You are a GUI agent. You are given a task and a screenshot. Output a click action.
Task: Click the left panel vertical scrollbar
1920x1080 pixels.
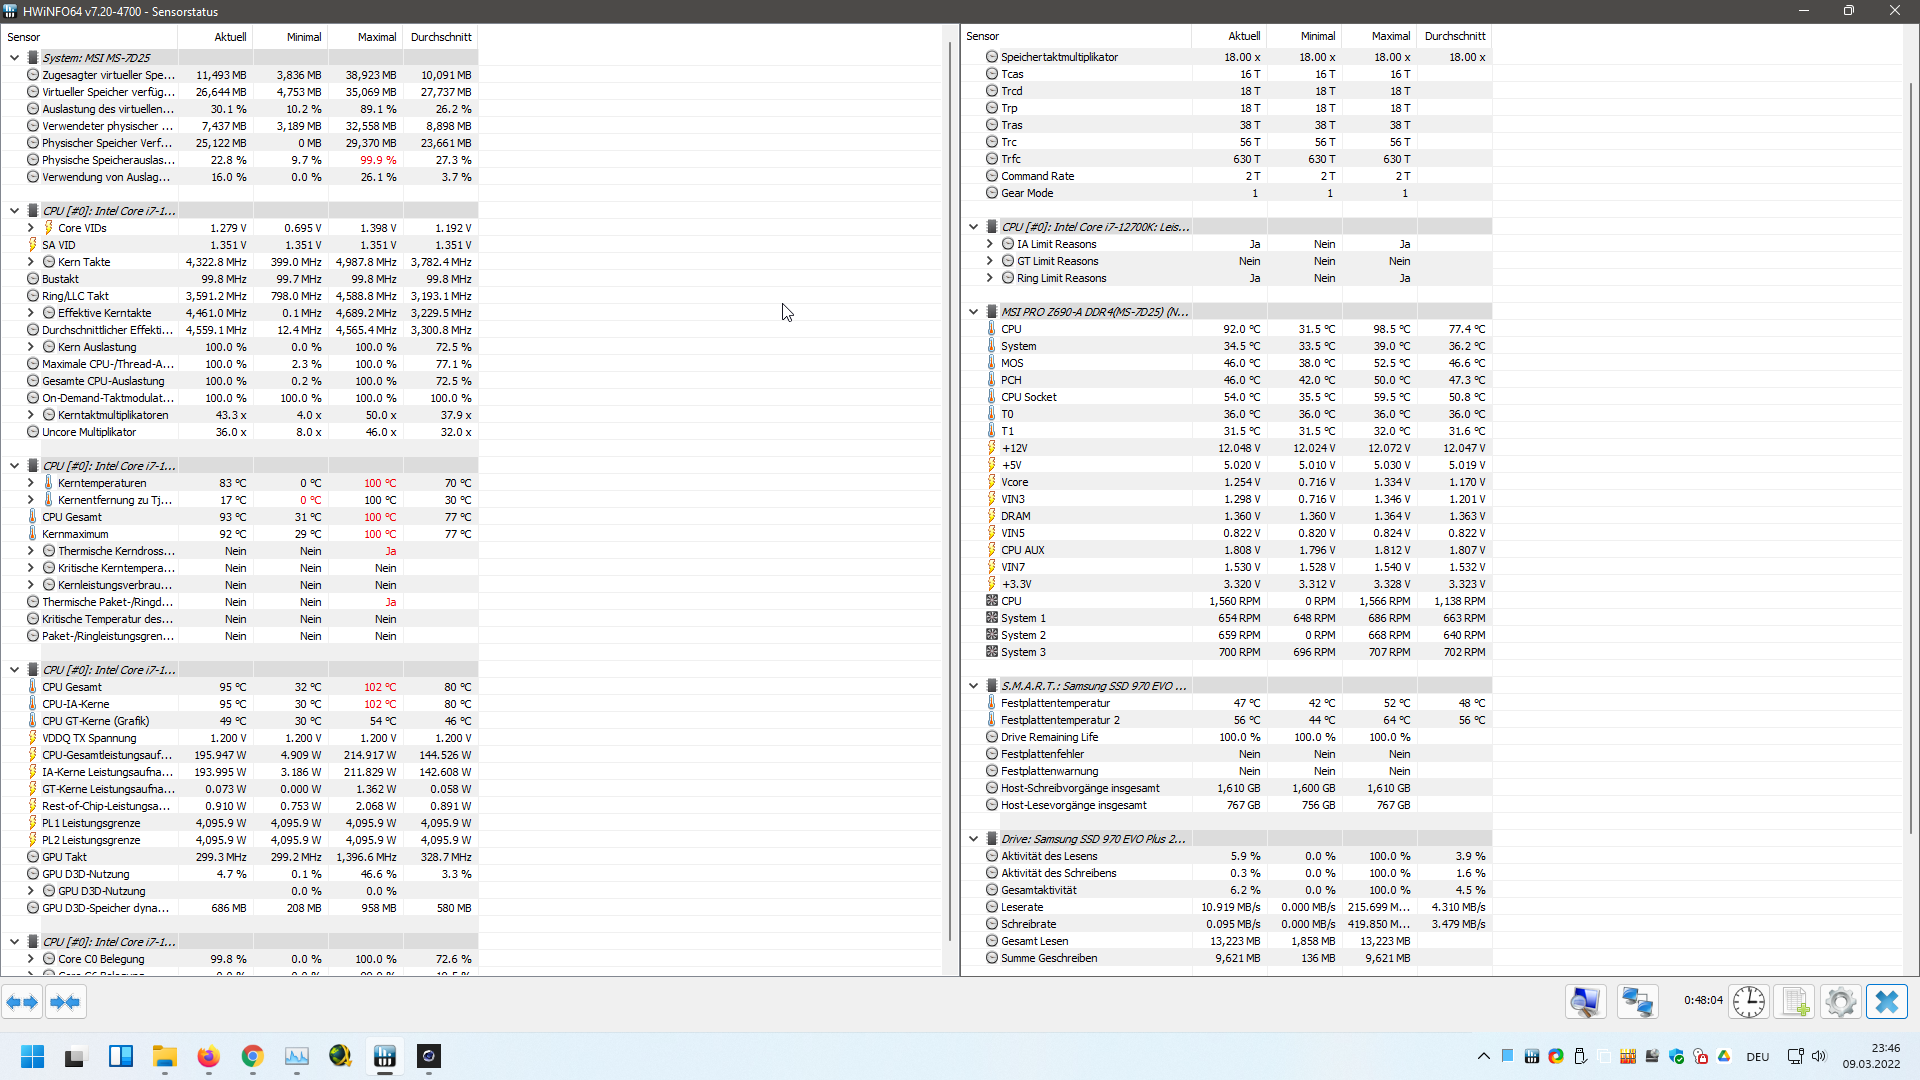click(x=949, y=490)
